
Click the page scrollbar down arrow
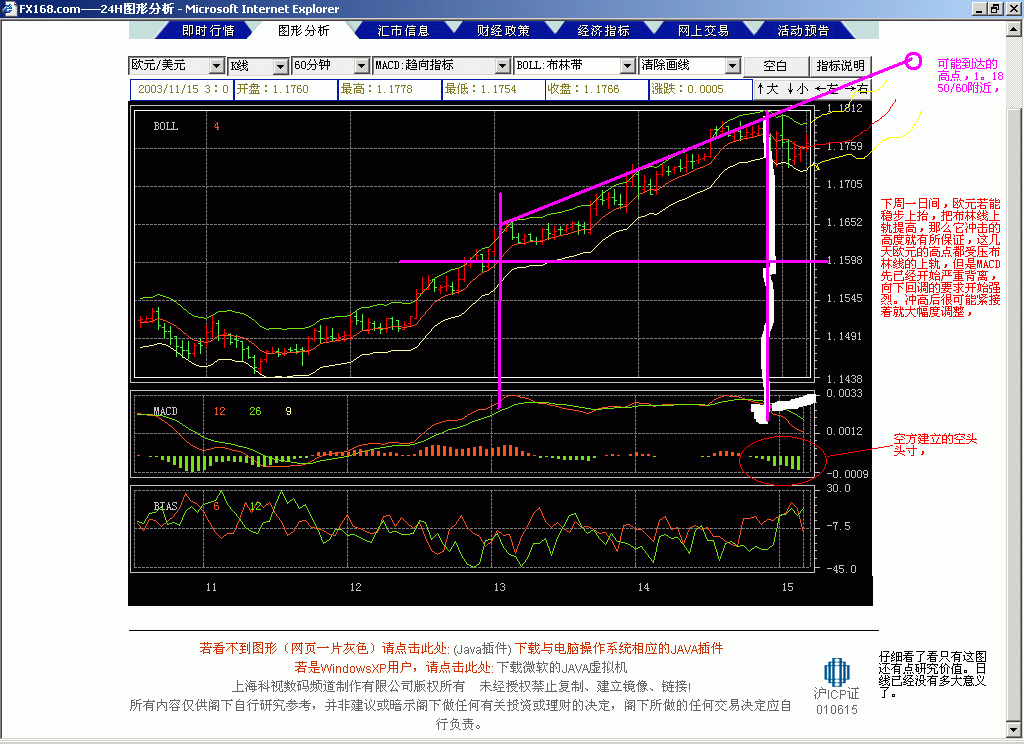coord(1014,729)
